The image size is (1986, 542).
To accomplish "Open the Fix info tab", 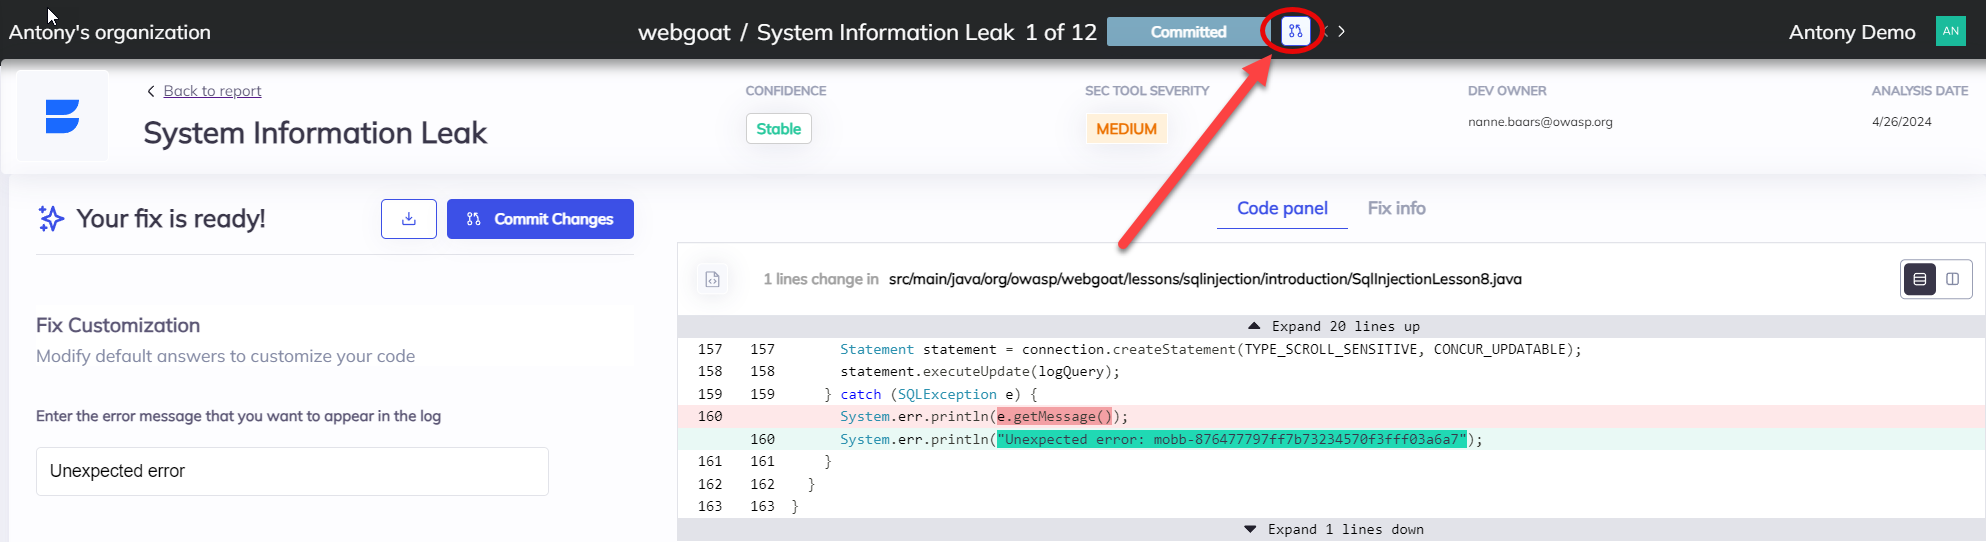I will tap(1396, 209).
